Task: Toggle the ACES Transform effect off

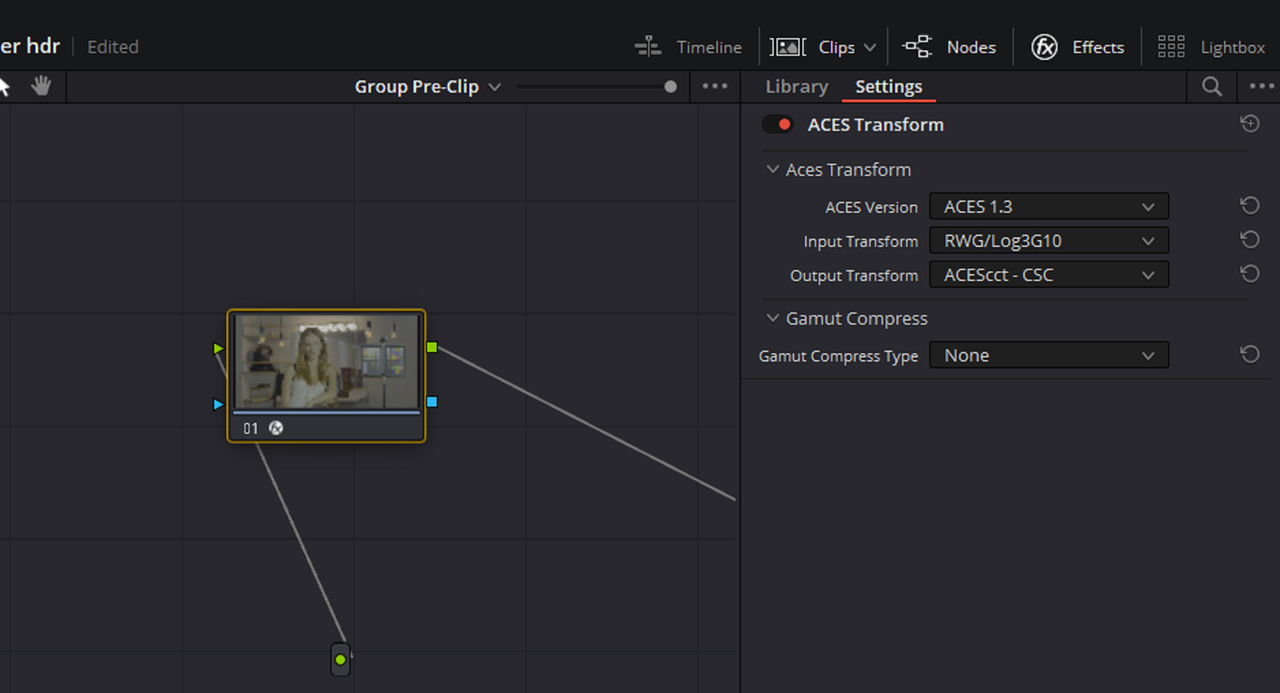Action: tap(777, 125)
